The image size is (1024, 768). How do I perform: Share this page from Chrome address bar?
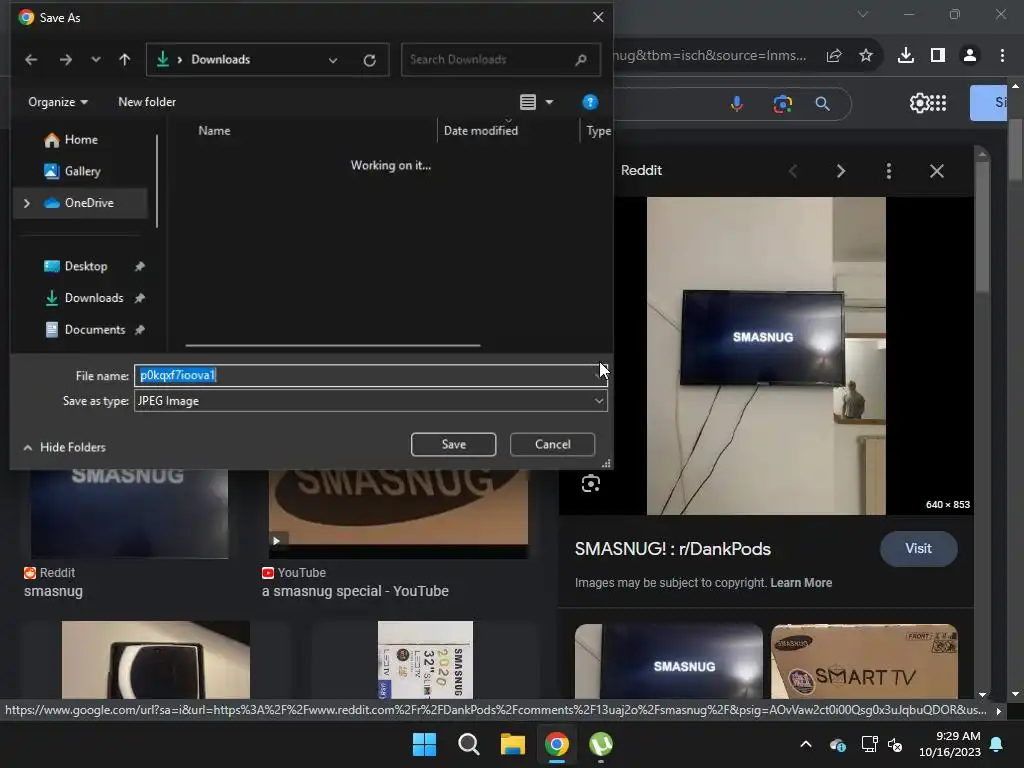click(834, 56)
